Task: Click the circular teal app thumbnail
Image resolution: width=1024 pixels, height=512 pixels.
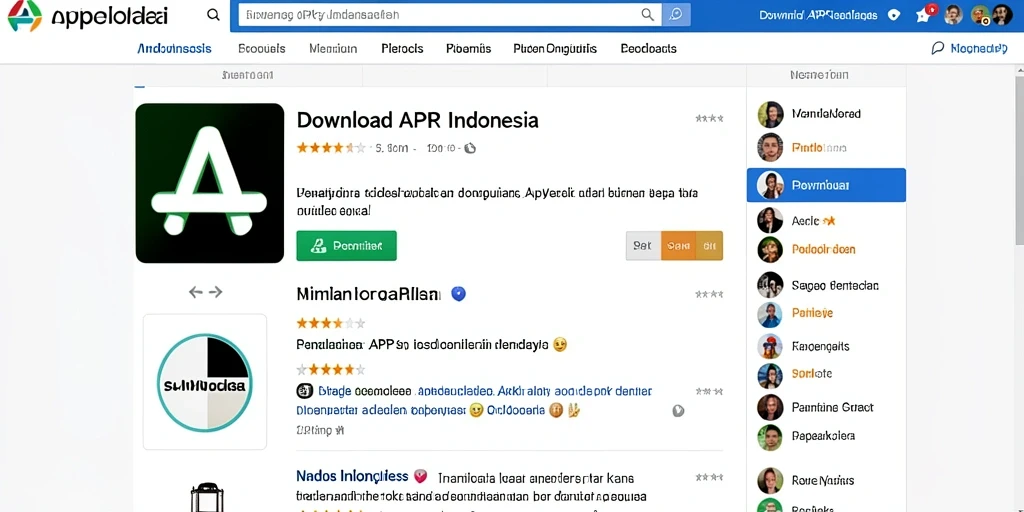Action: click(x=205, y=382)
